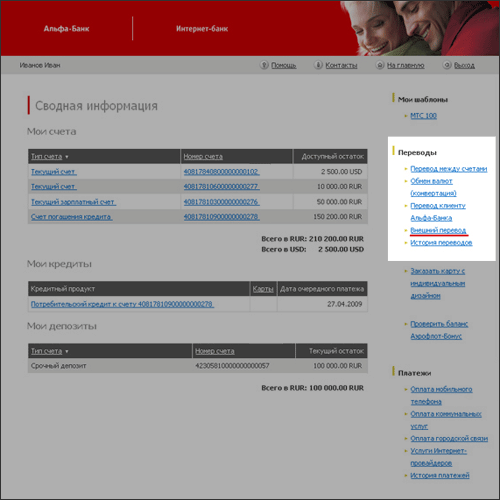
Task: Open Текущий зарплатный счет link
Action: click(73, 202)
